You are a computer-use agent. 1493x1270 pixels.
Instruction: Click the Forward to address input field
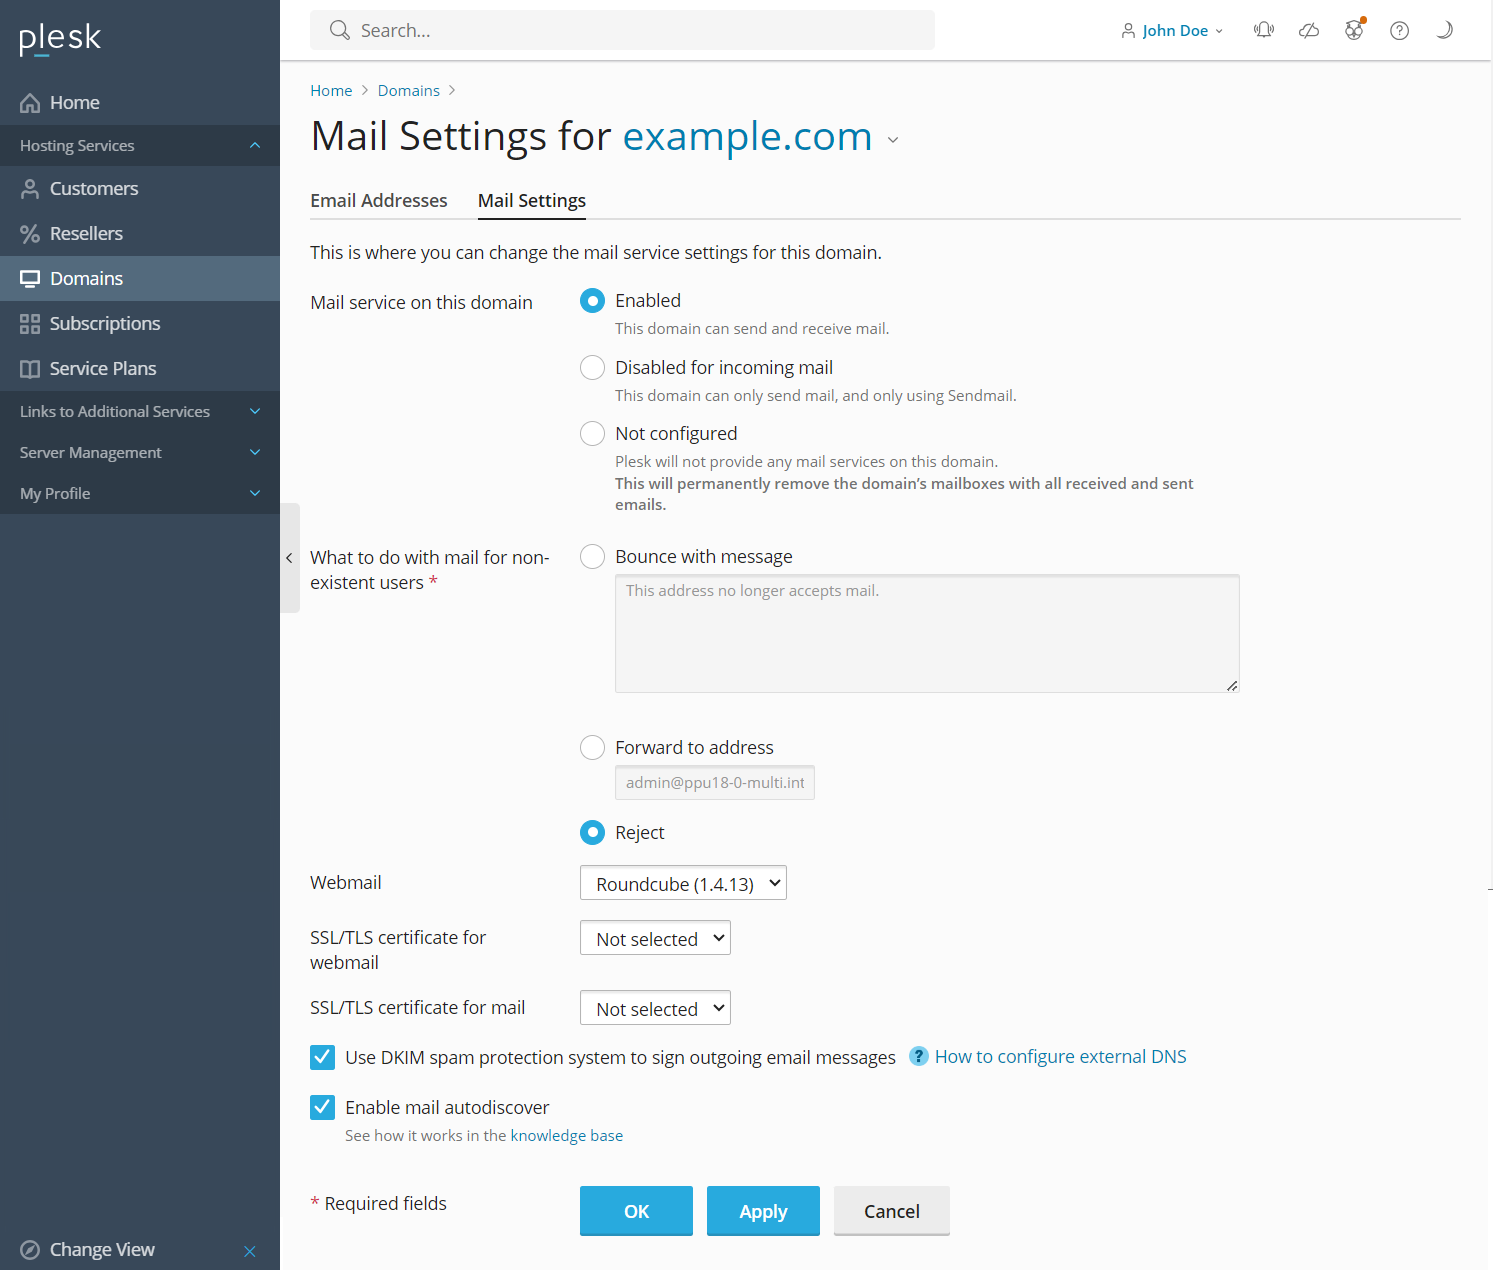pos(714,782)
